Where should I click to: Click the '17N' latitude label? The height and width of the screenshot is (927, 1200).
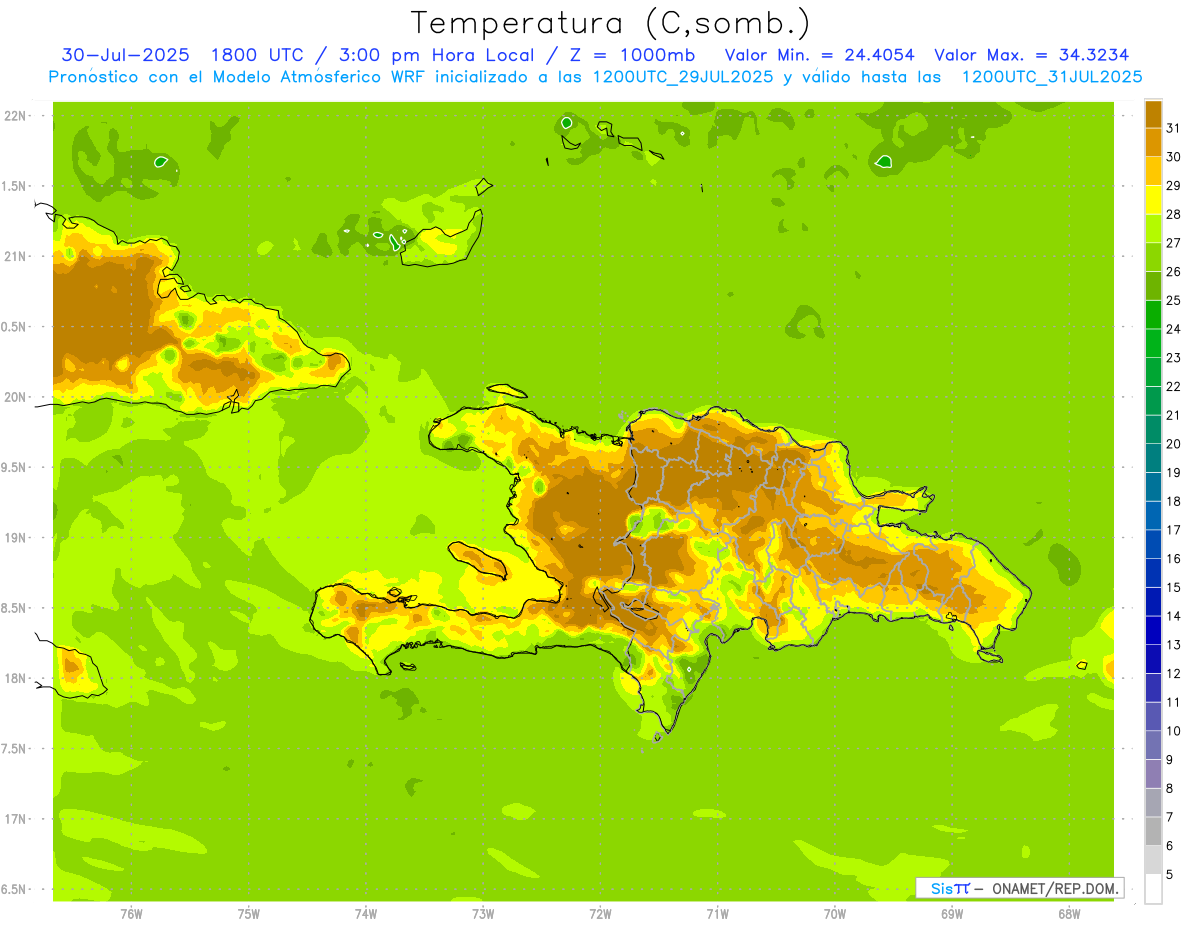pos(16,819)
